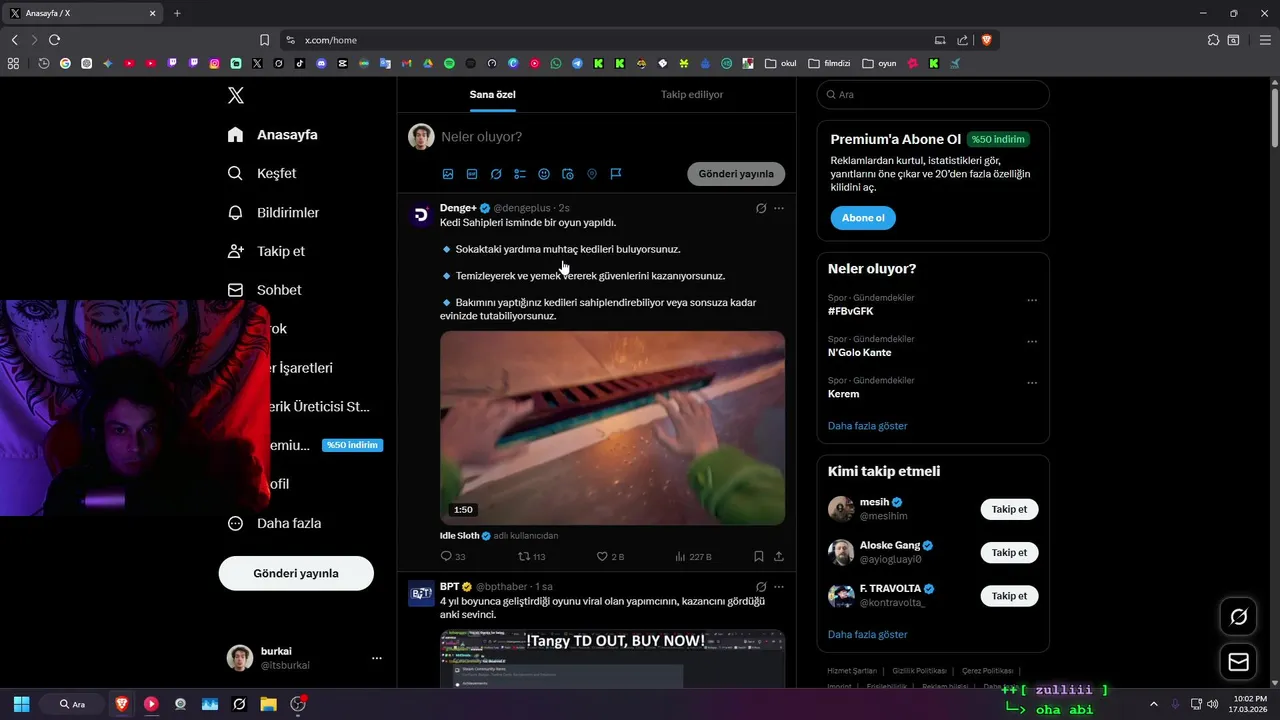The image size is (1280, 720).
Task: Open the Windows Start menu
Action: pyautogui.click(x=21, y=704)
